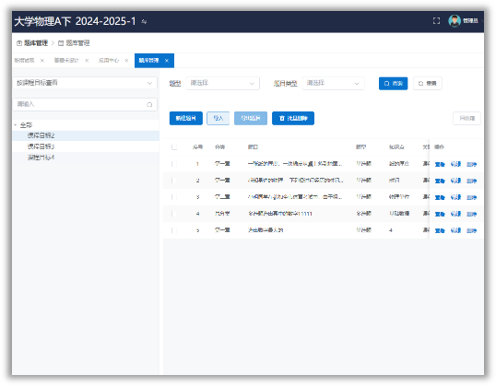Select 课程目标3 in the tree
The image size is (496, 386).
[41, 146]
